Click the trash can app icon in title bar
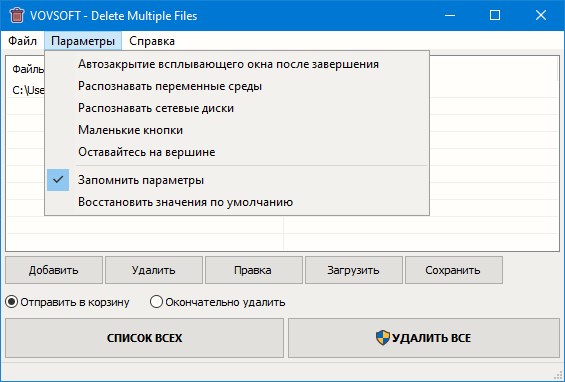This screenshot has width=565, height=382. pos(17,15)
